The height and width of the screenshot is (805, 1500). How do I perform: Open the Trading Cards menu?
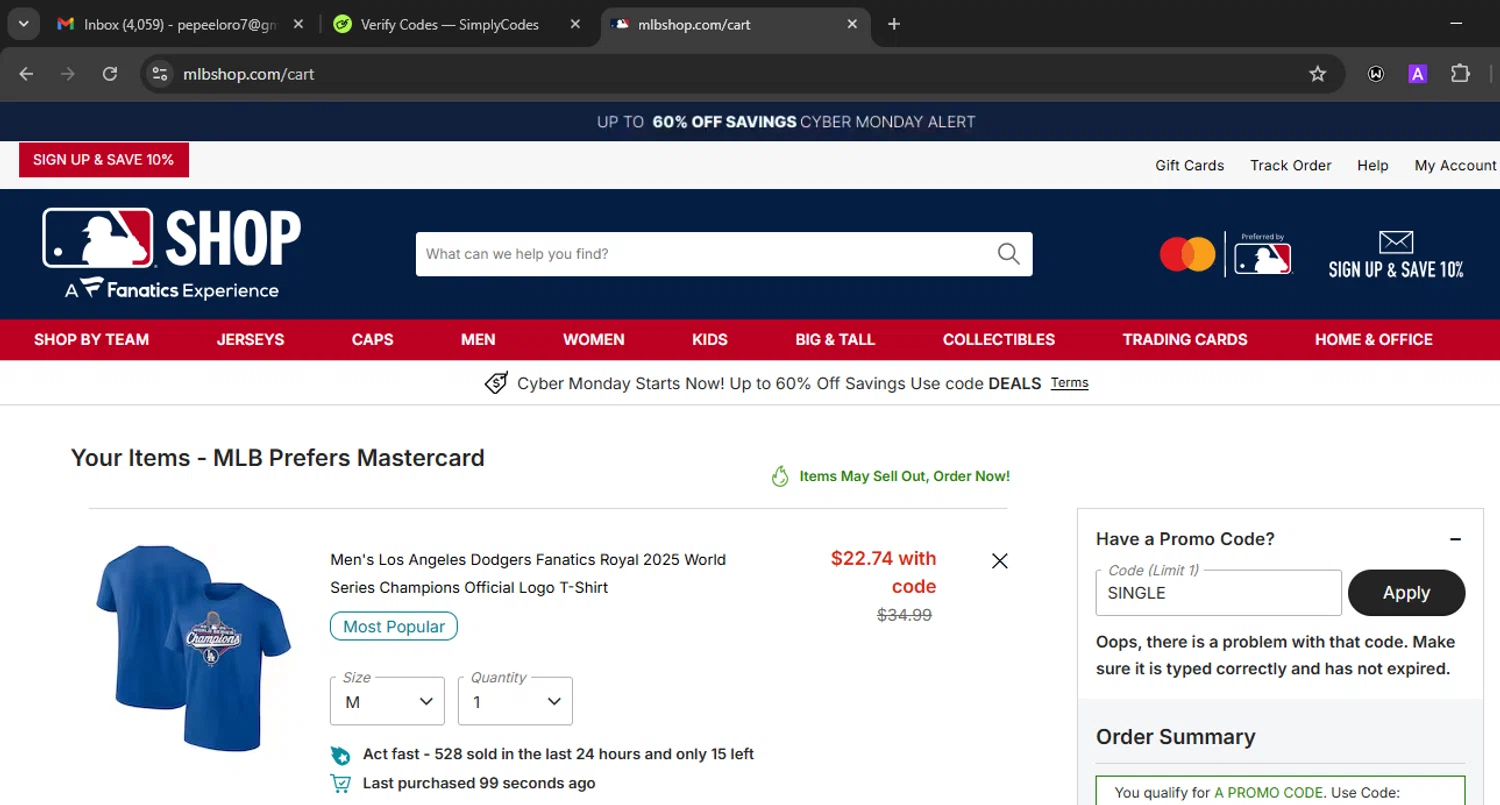(1185, 340)
